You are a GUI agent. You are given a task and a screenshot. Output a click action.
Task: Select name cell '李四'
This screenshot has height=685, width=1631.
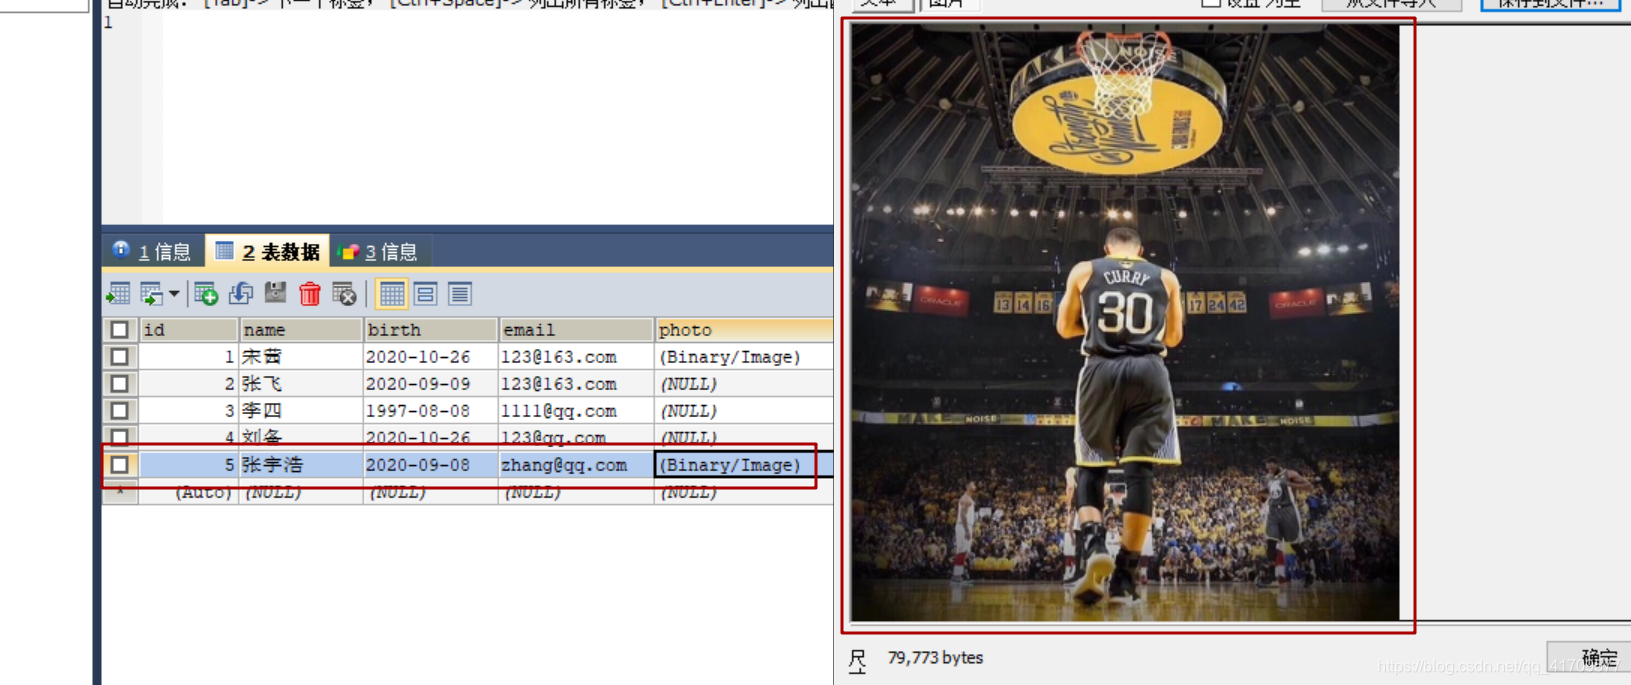[x=300, y=411]
